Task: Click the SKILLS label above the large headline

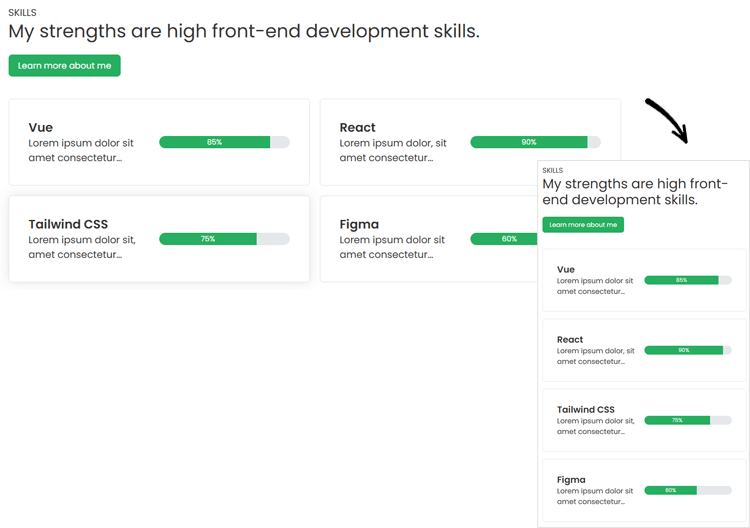Action: click(x=22, y=12)
